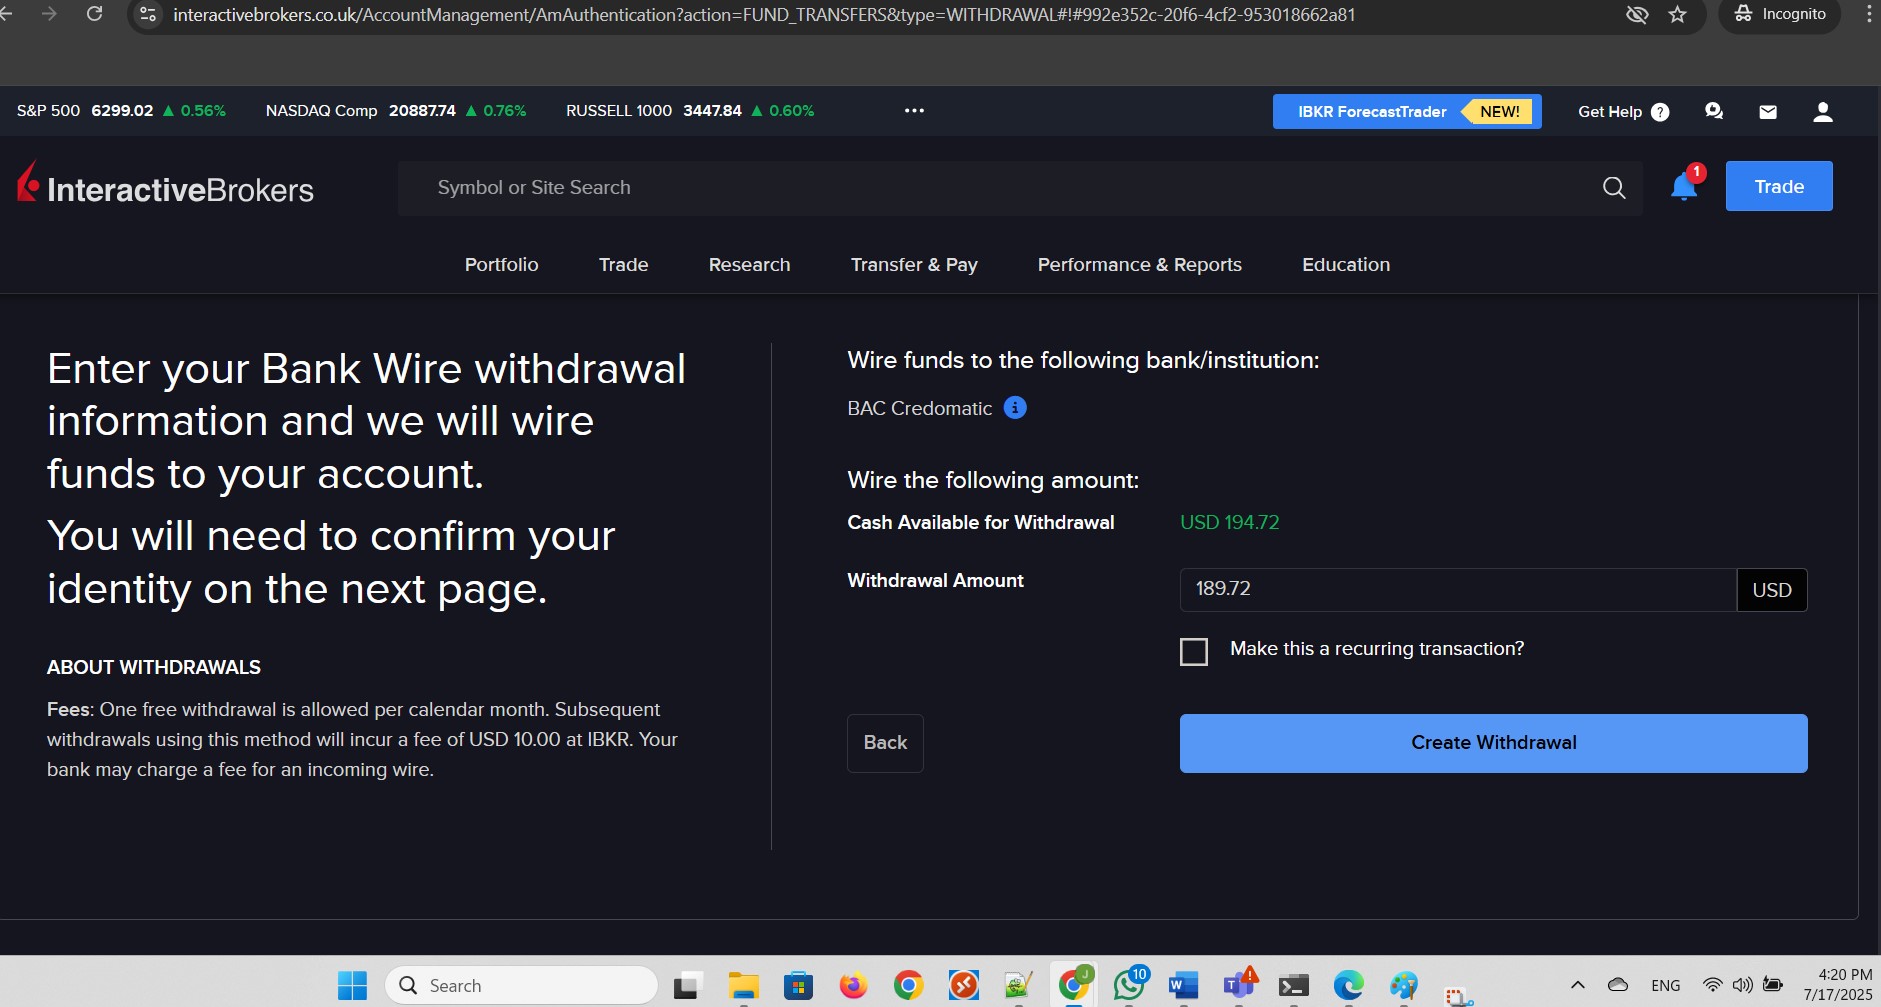Open File Explorer from taskbar

pos(743,986)
